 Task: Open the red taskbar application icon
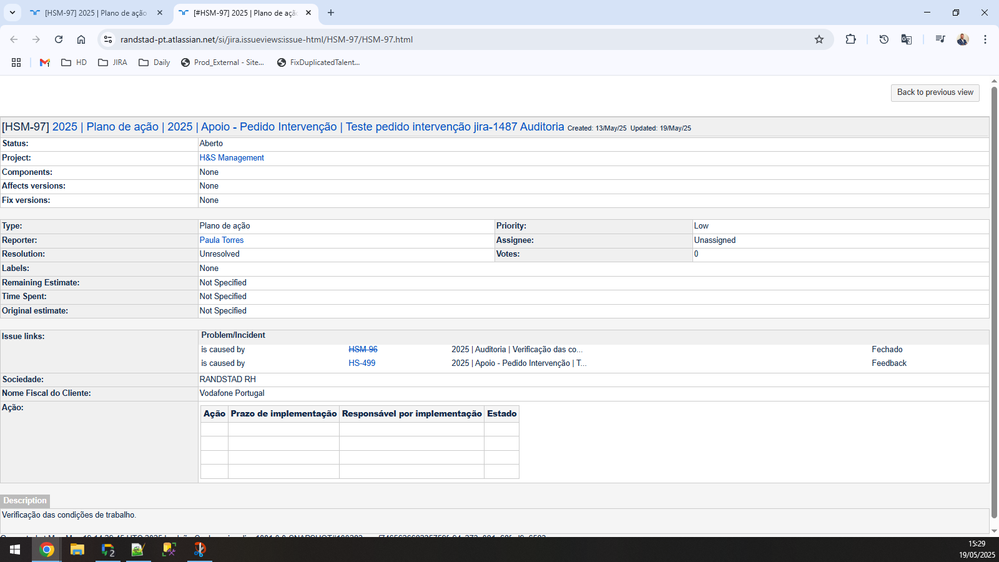click(x=199, y=549)
